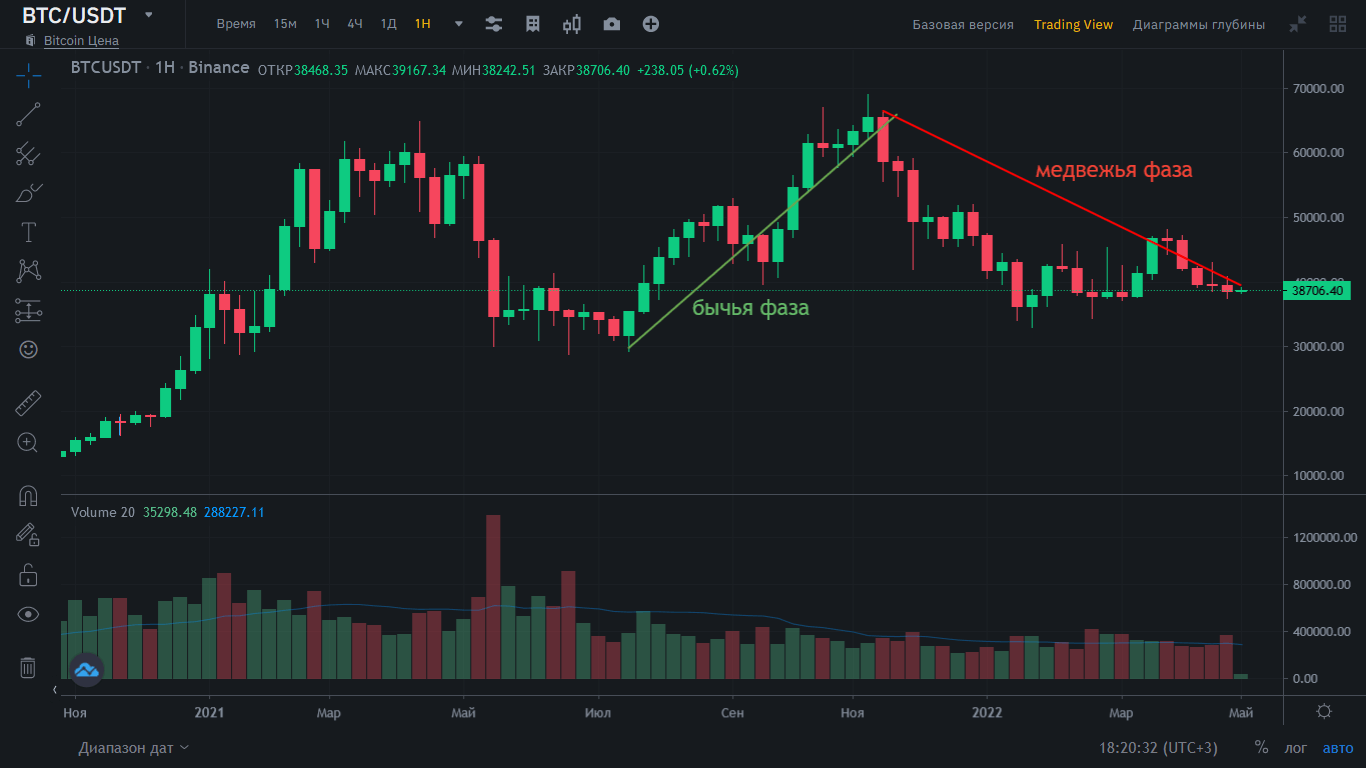Switch to the Базовая версия tab
1366x768 pixels.
[962, 24]
